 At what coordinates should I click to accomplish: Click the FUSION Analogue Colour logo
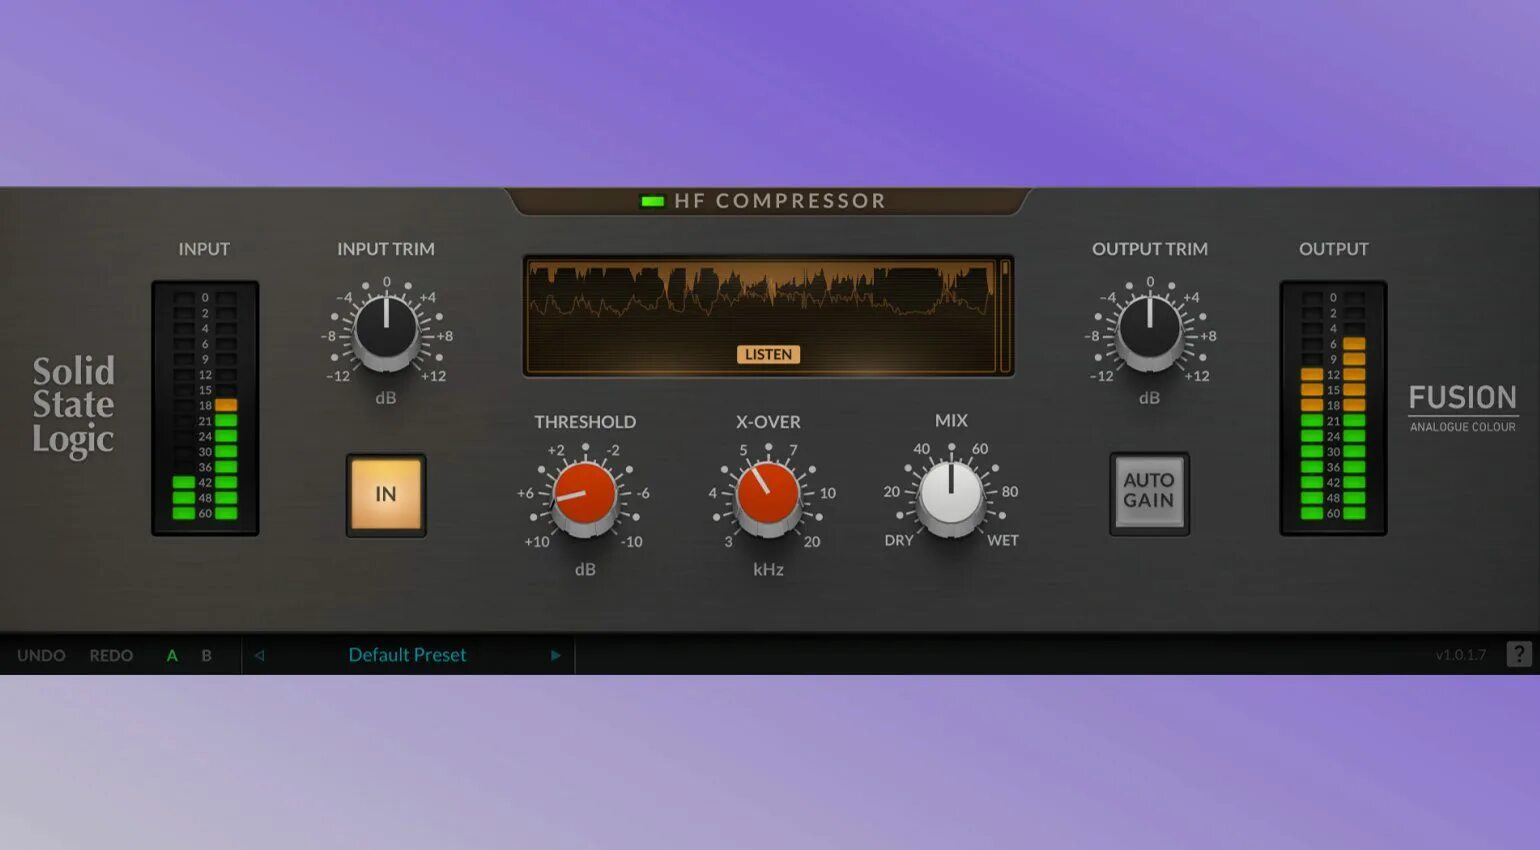click(1463, 407)
